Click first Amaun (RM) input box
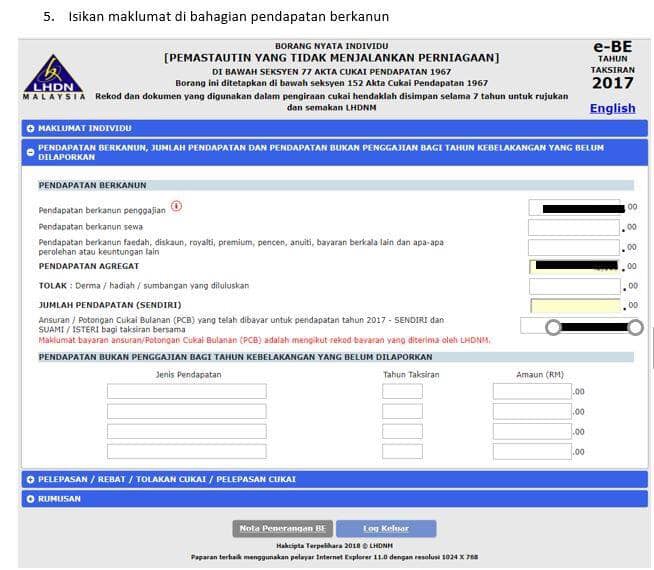Screen dimensions: 654x570 [x=532, y=392]
